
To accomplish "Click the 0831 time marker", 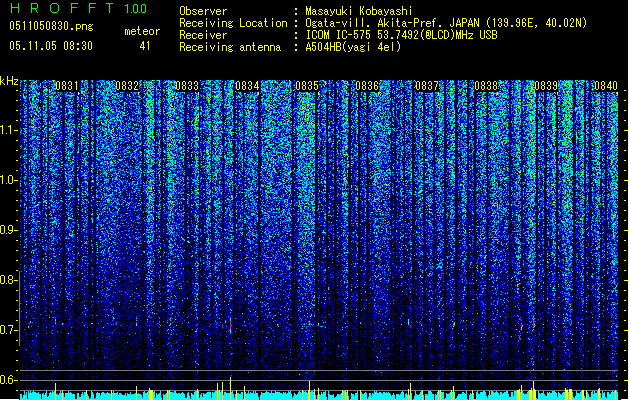I will [67, 86].
